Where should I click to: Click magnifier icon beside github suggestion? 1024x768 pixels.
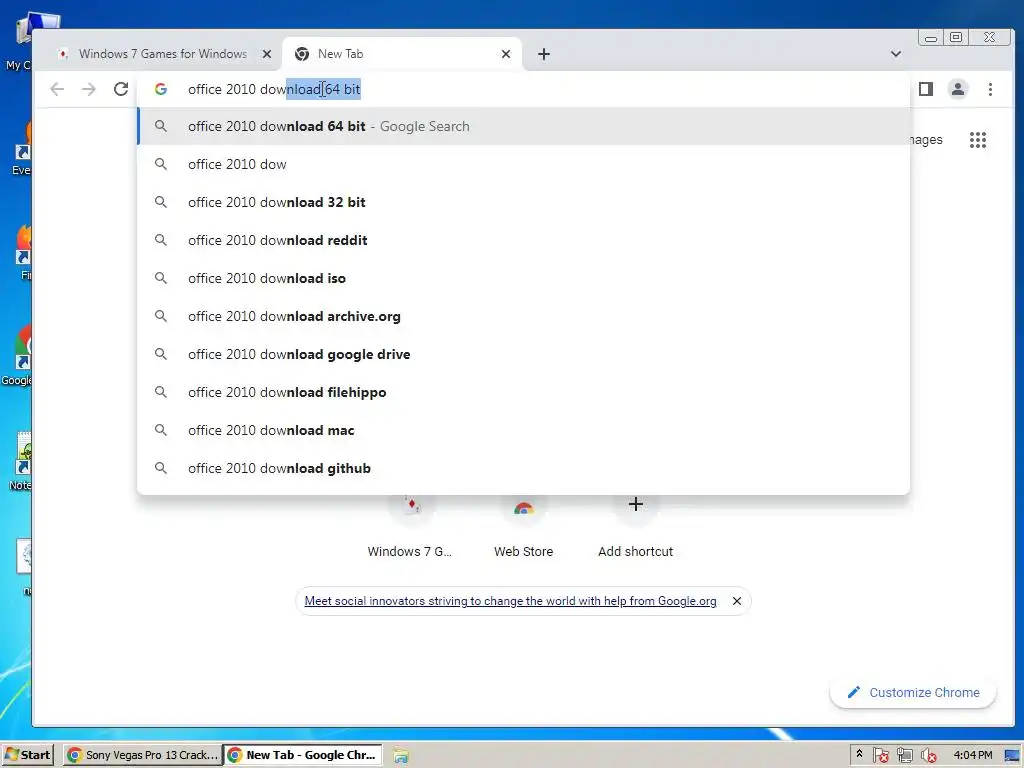tap(161, 468)
